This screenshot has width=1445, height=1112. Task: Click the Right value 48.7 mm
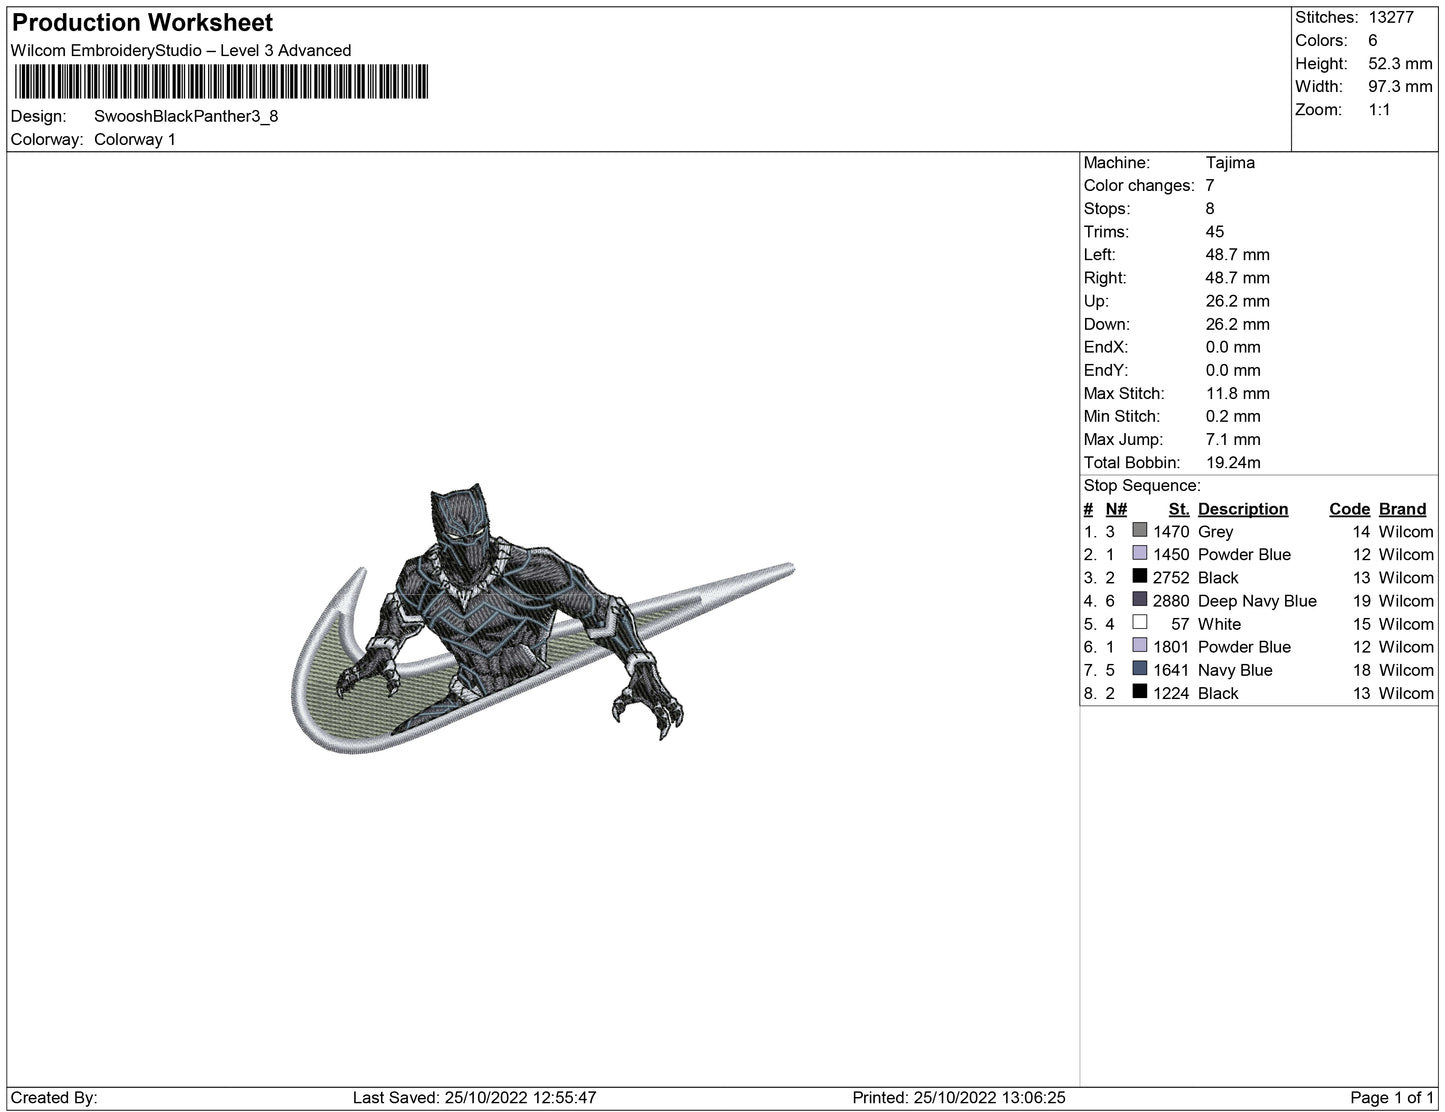pos(1238,277)
